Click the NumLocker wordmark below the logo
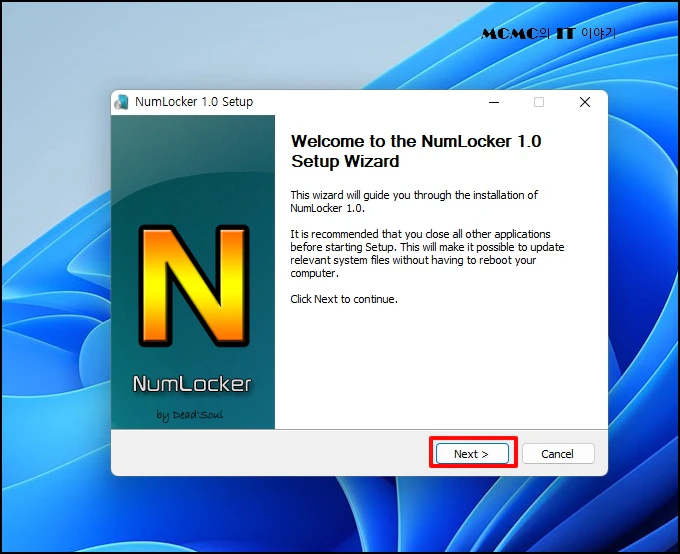This screenshot has height=554, width=680. tap(192, 384)
